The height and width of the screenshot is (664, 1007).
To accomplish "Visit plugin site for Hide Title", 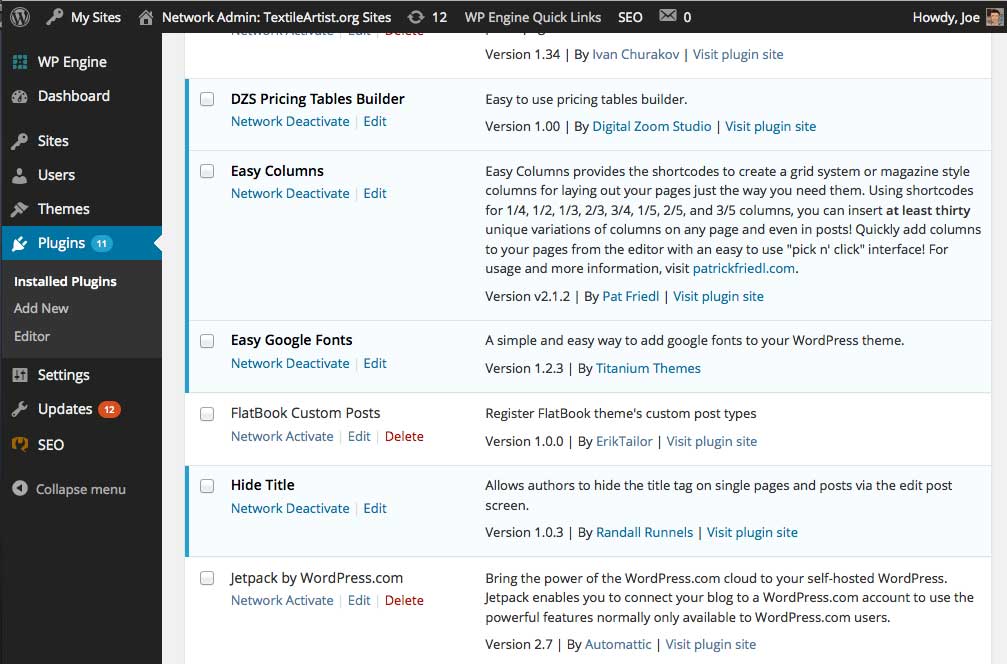I will coord(752,532).
